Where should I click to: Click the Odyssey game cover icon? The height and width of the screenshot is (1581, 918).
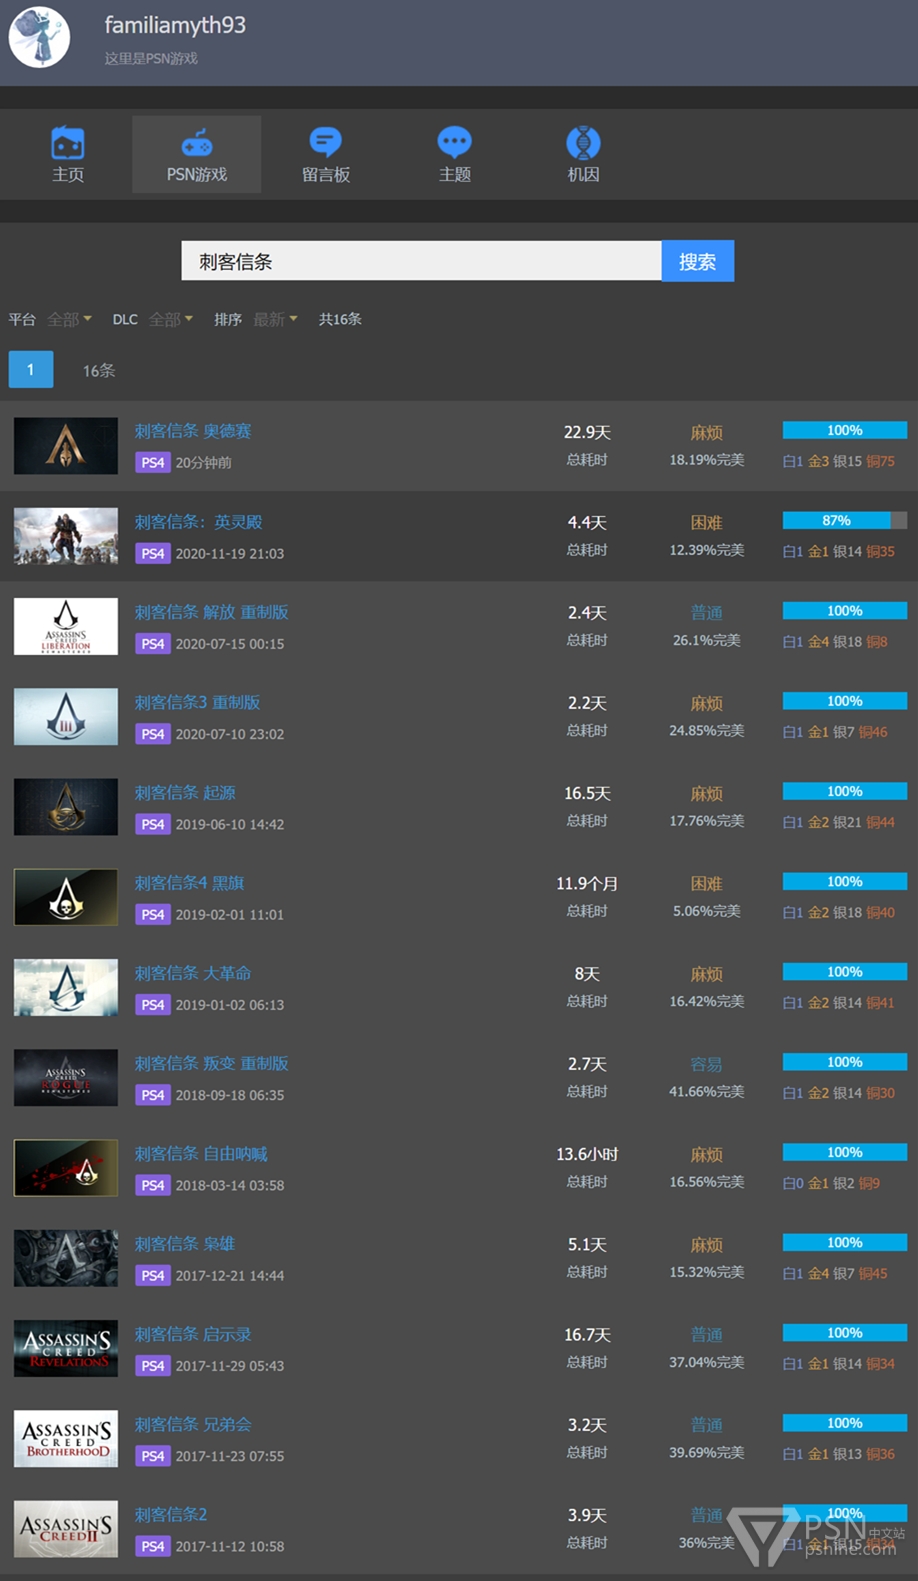[x=66, y=446]
